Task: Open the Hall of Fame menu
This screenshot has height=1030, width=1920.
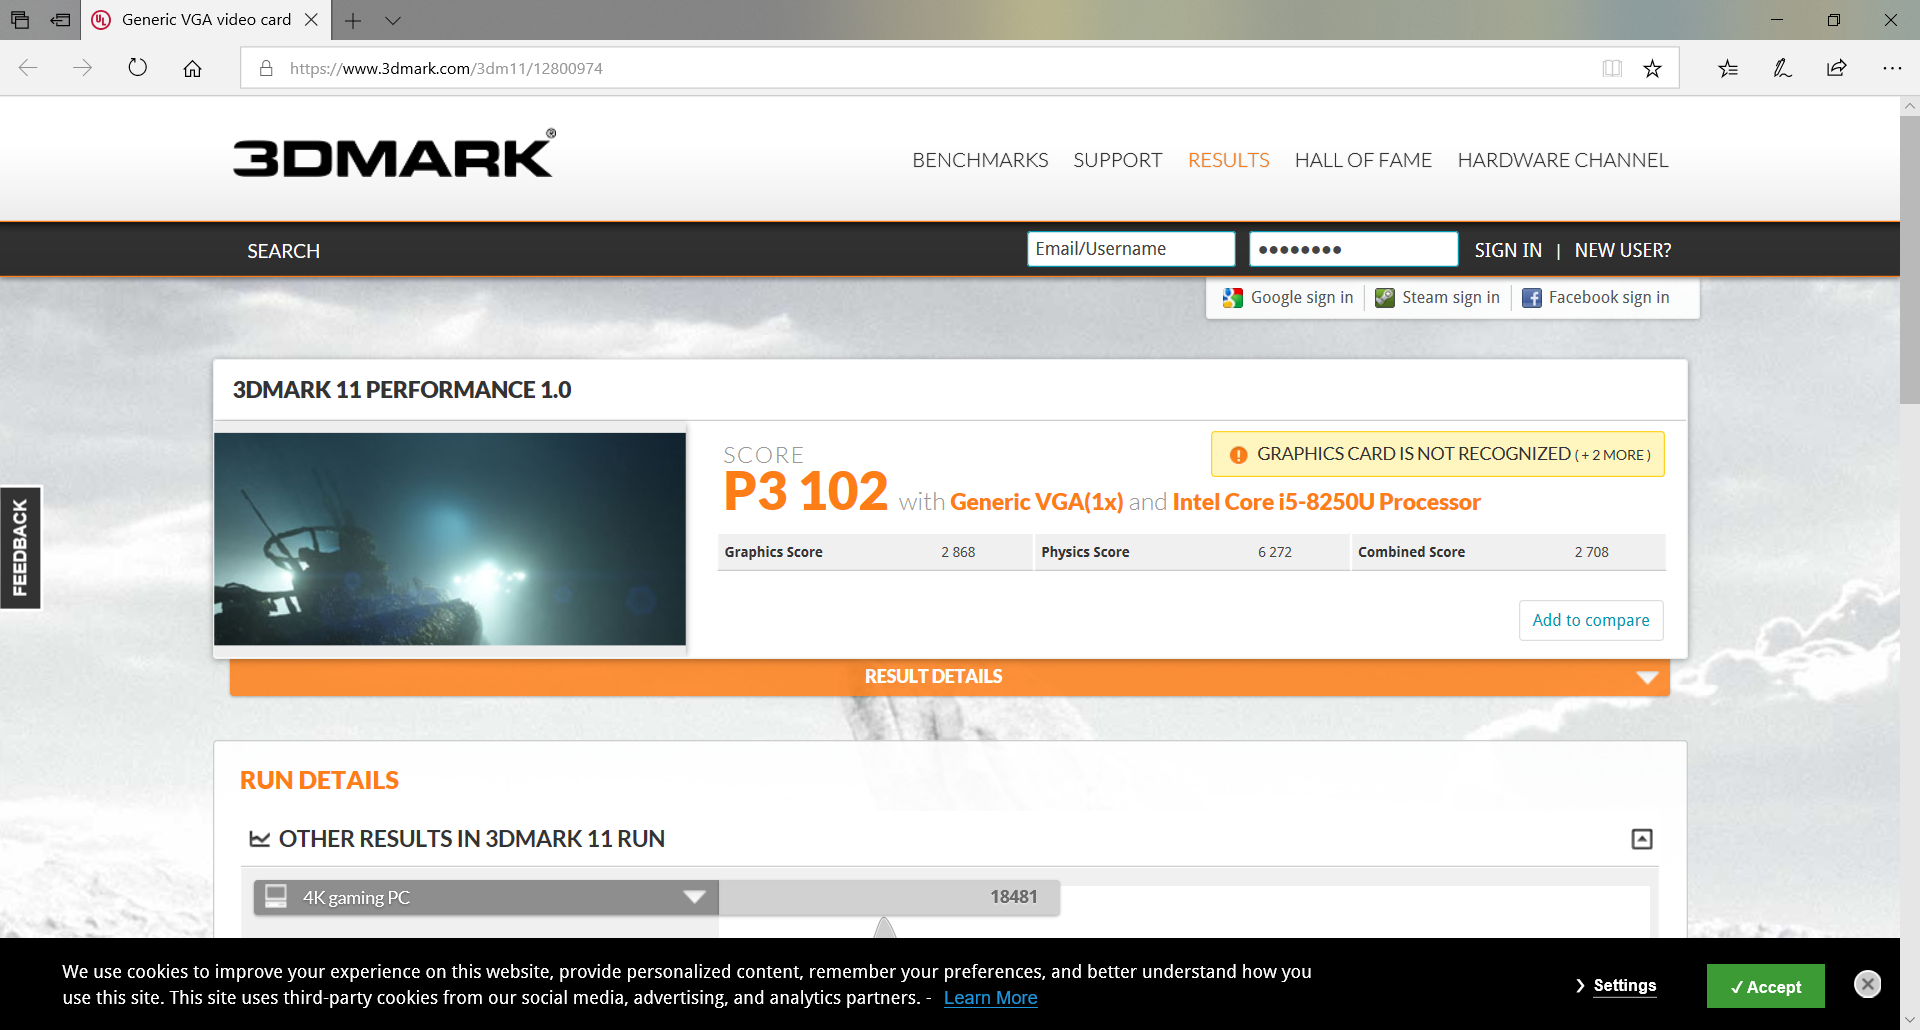Action: coord(1363,160)
